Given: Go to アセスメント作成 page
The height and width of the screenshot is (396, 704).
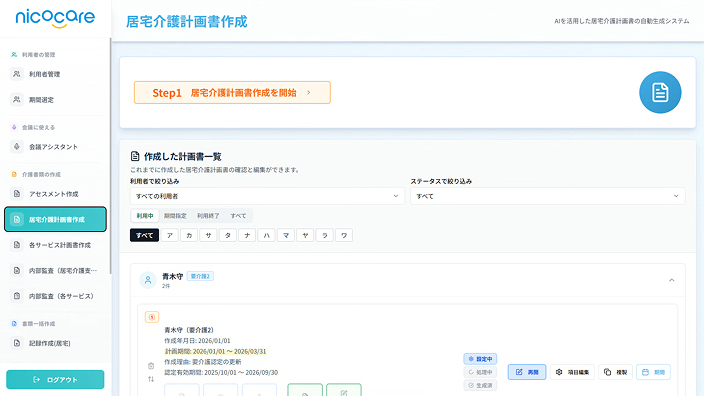Looking at the screenshot, I should coord(55,194).
